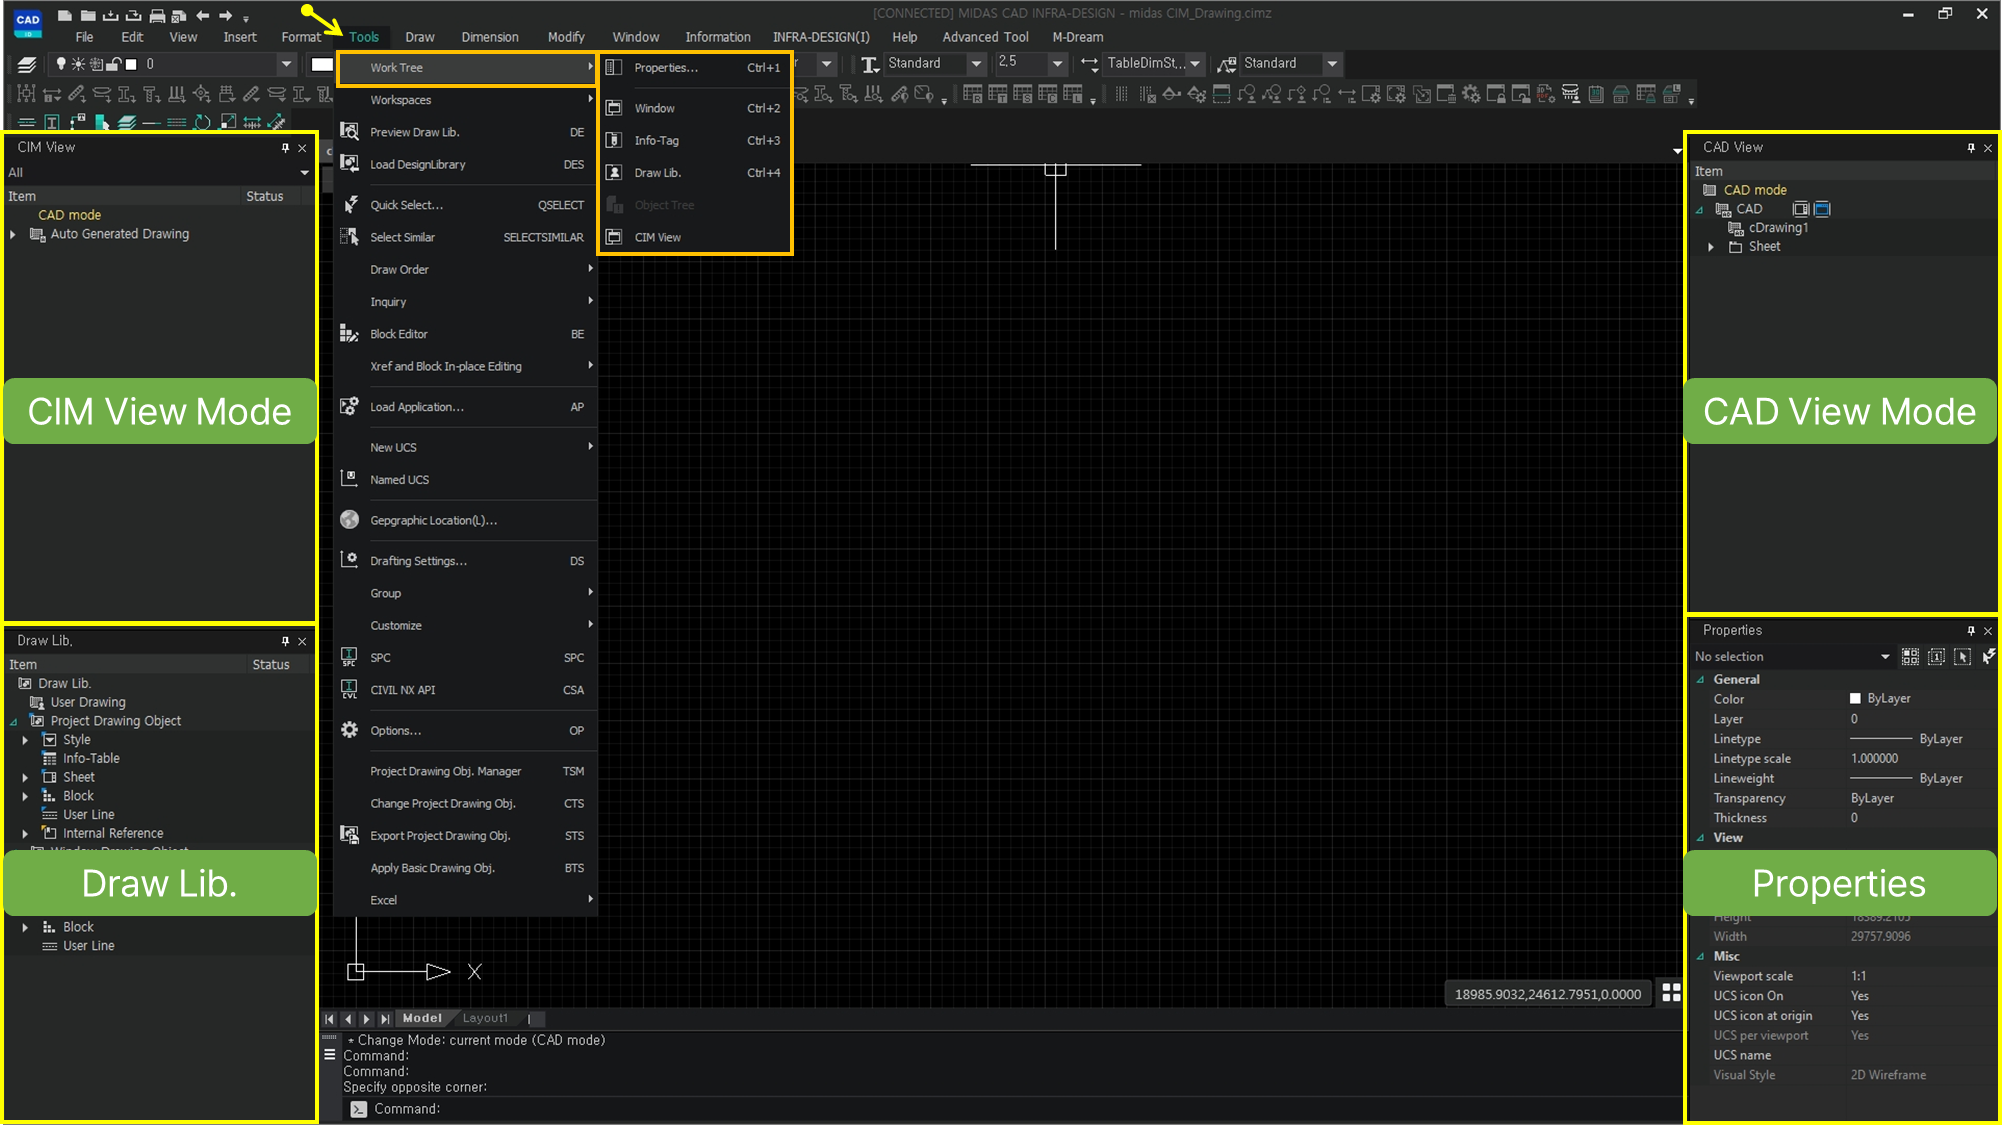Toggle UCS icon On value Yes
The image size is (2002, 1125).
1859,995
